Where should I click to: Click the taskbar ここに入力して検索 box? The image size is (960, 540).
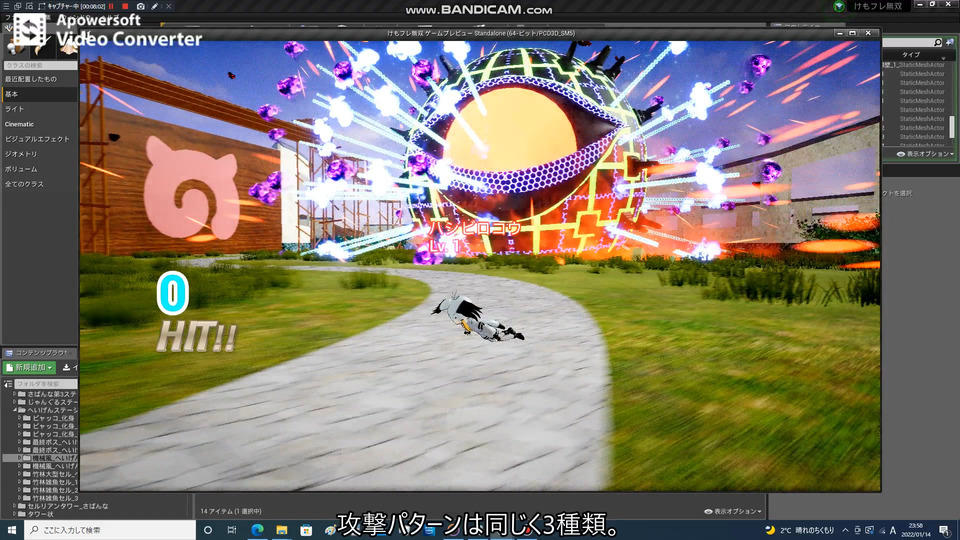click(110, 530)
